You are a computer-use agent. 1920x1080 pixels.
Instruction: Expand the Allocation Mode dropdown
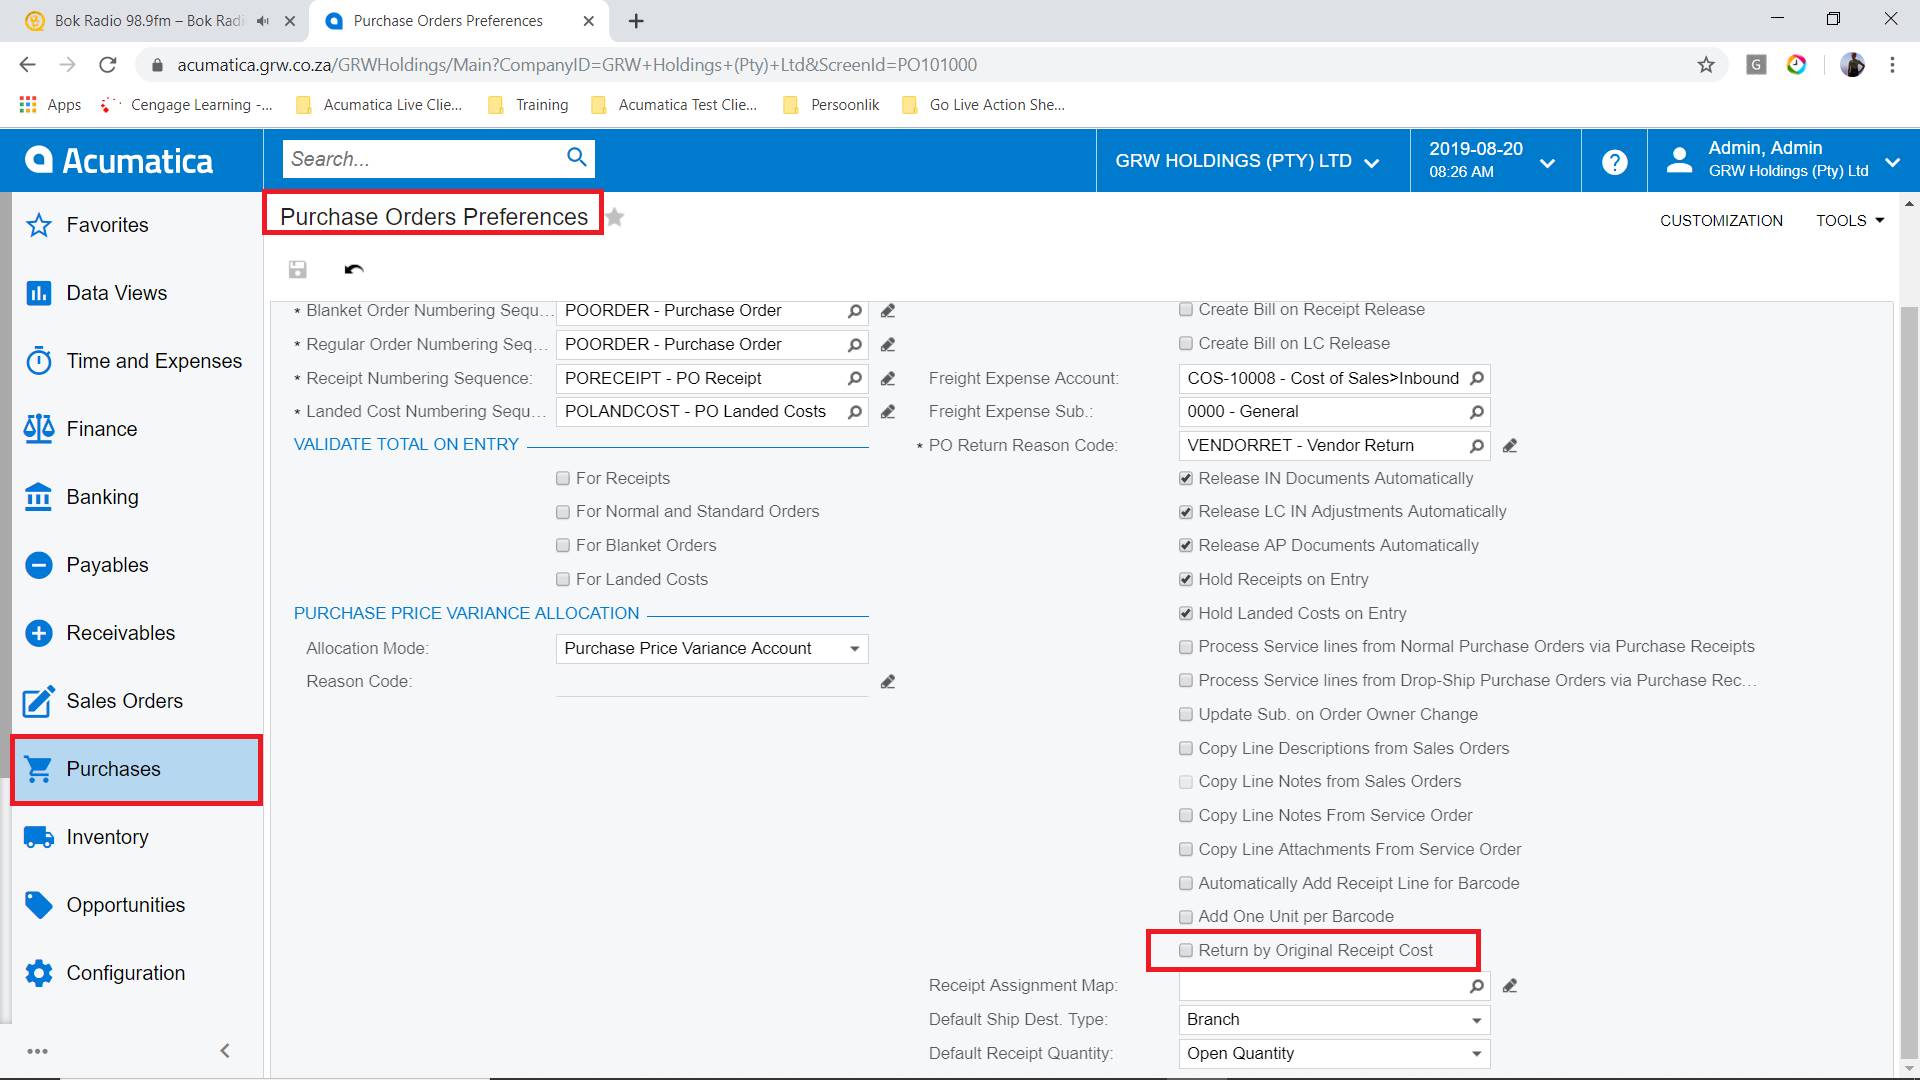[x=854, y=649]
